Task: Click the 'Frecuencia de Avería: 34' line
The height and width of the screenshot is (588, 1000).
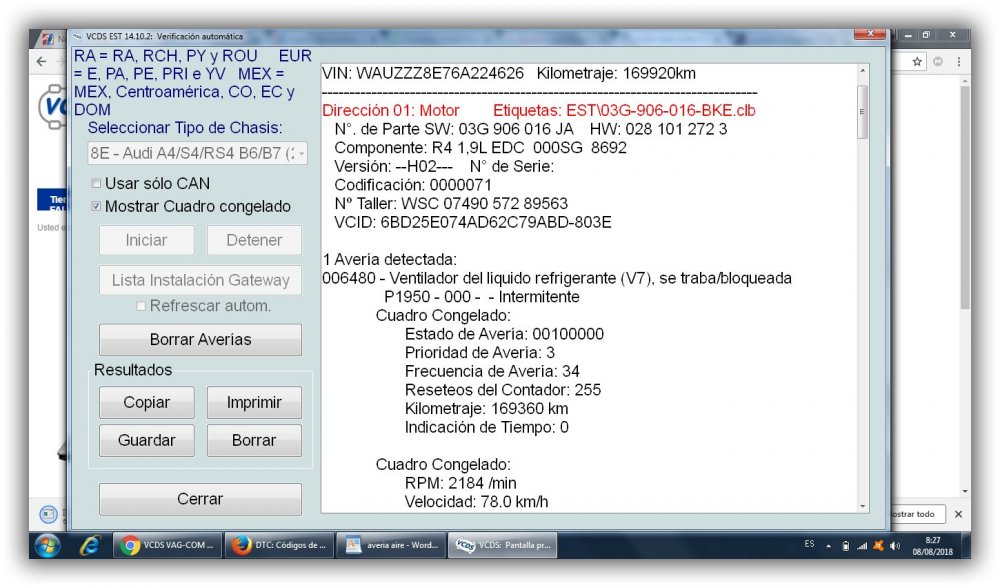Action: 492,371
